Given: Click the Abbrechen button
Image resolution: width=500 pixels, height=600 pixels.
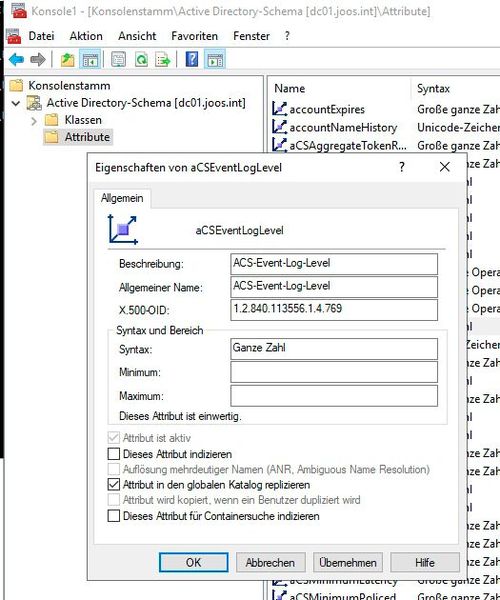Looking at the screenshot, I should coord(270,562).
